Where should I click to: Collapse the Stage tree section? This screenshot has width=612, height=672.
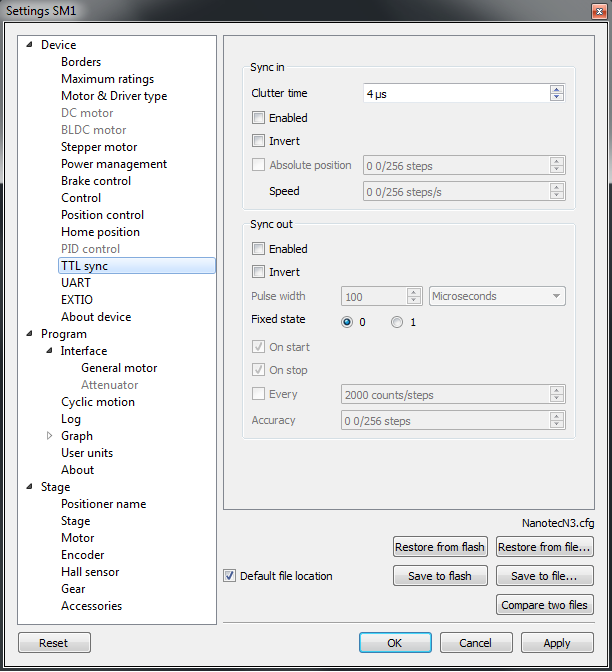(29, 487)
